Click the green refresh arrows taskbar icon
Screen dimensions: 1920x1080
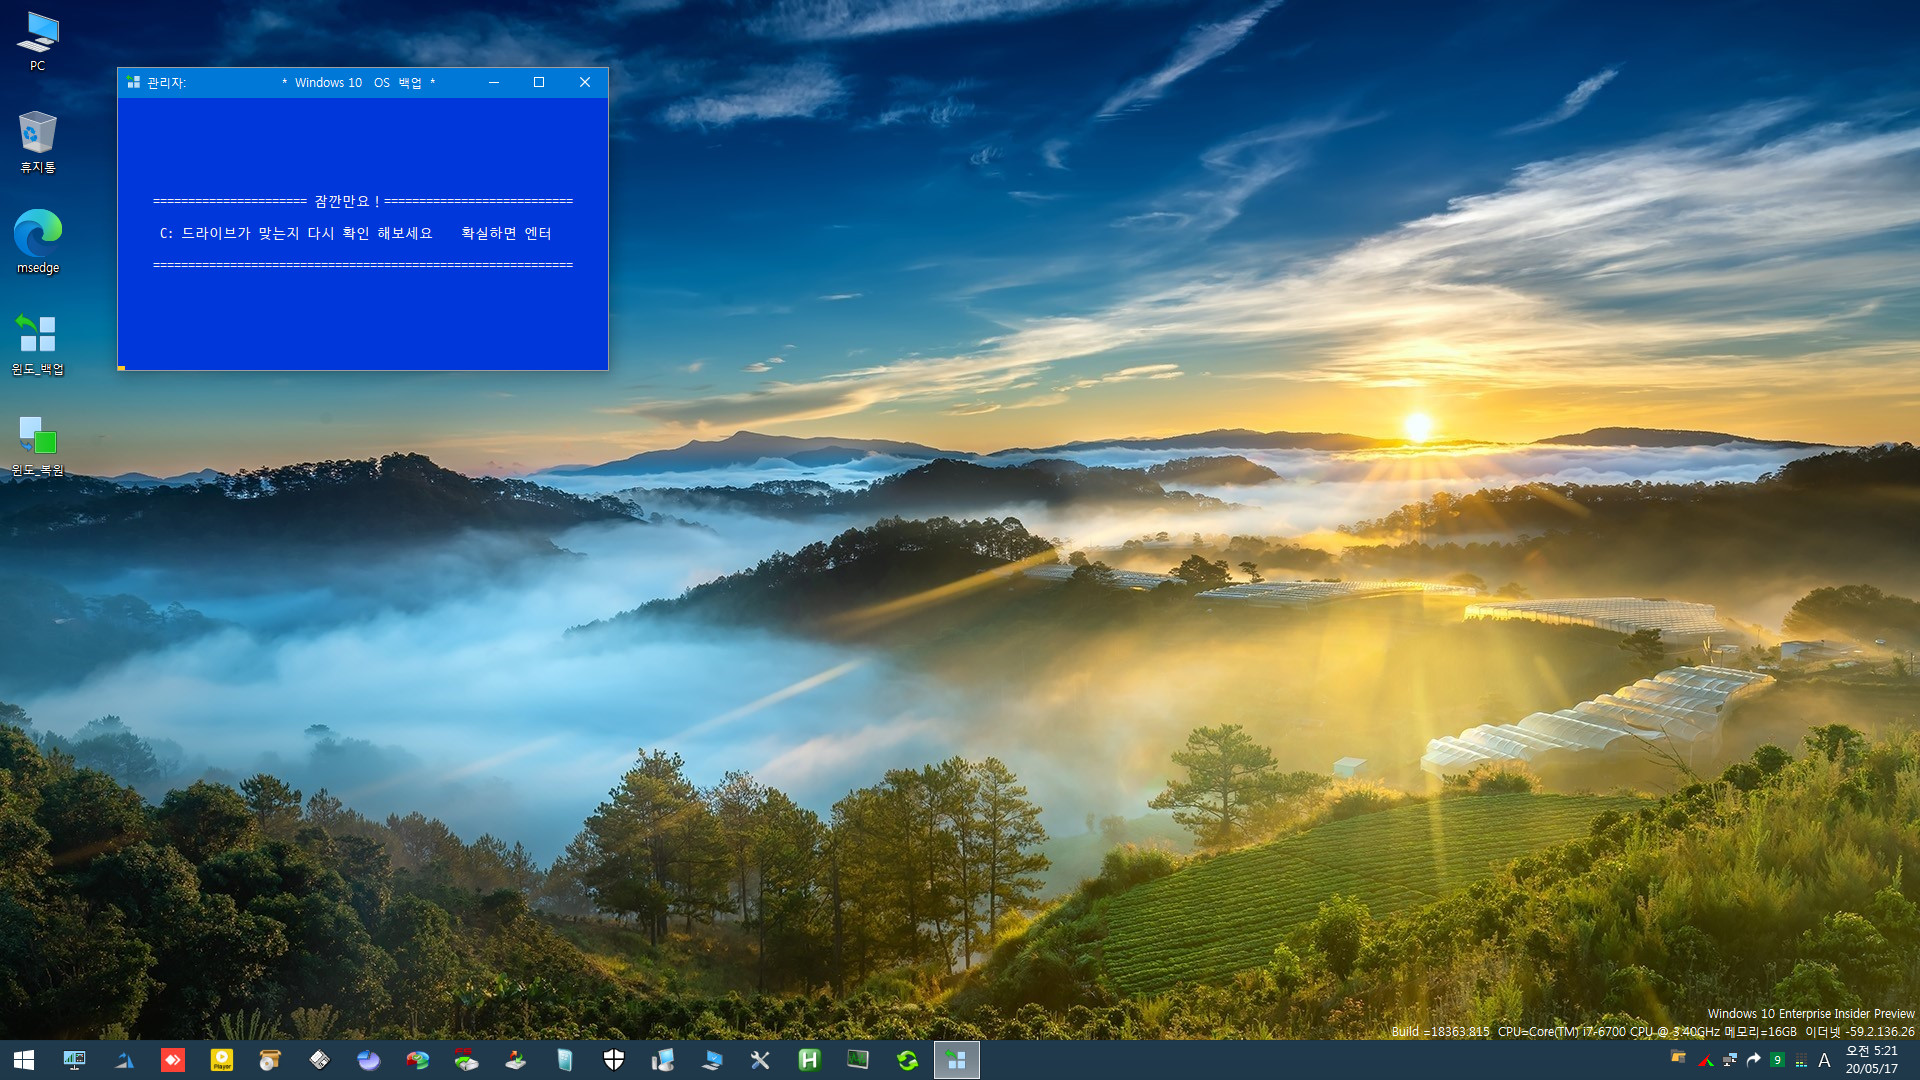907,1060
